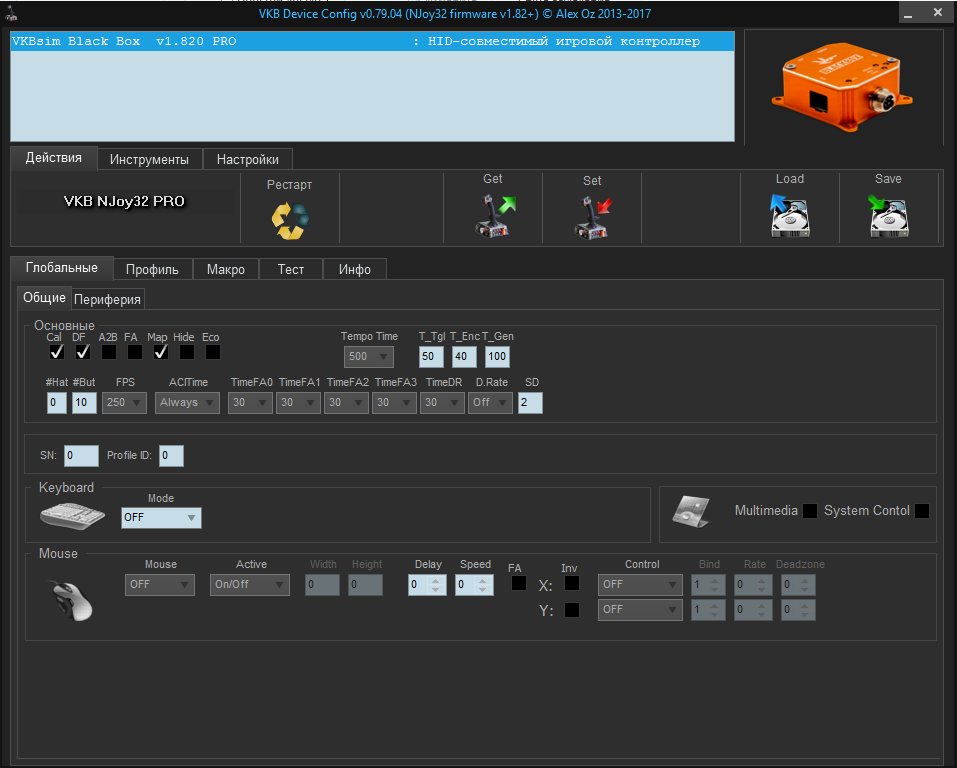Click the orange Black Box device image

(842, 87)
